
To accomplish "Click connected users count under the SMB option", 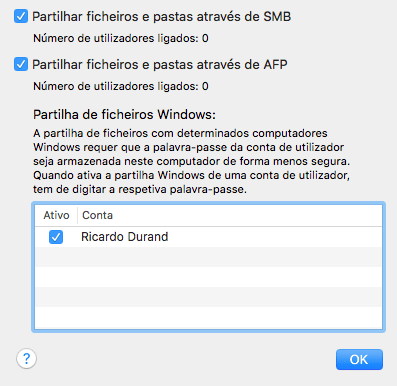I will pyautogui.click(x=121, y=38).
